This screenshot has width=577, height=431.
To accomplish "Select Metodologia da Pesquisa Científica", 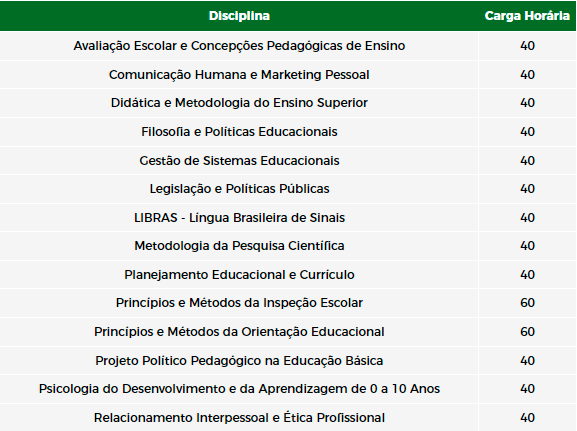I will pos(239,246).
